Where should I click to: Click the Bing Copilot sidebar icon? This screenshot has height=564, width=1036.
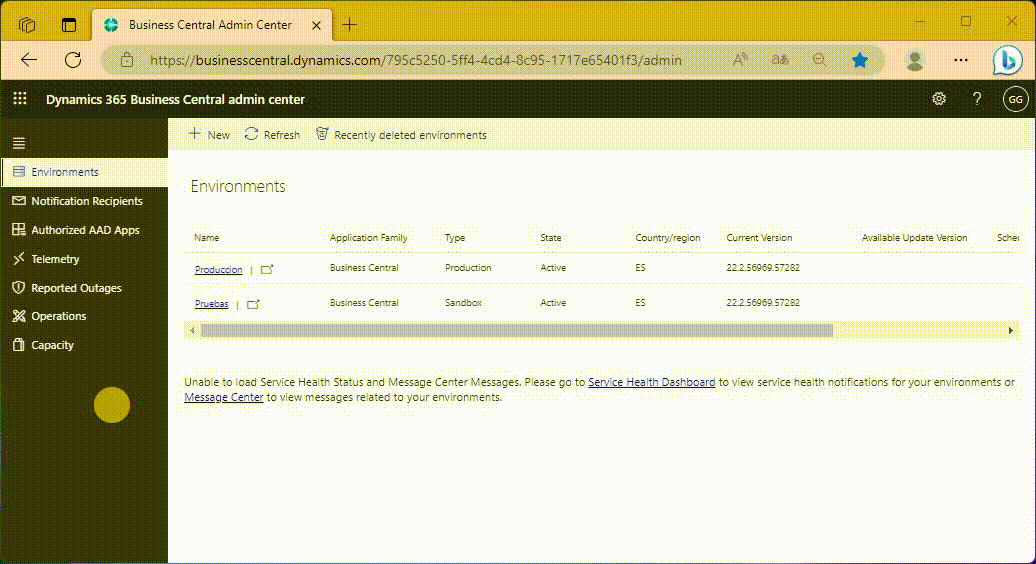[x=1006, y=60]
